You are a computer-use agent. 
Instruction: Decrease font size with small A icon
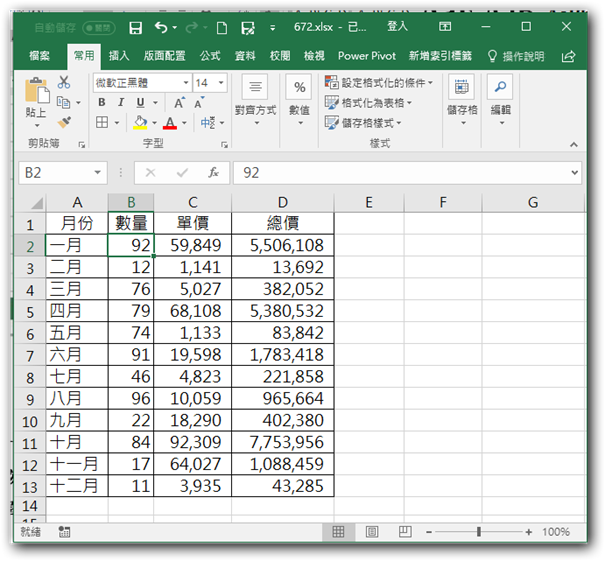[x=199, y=103]
